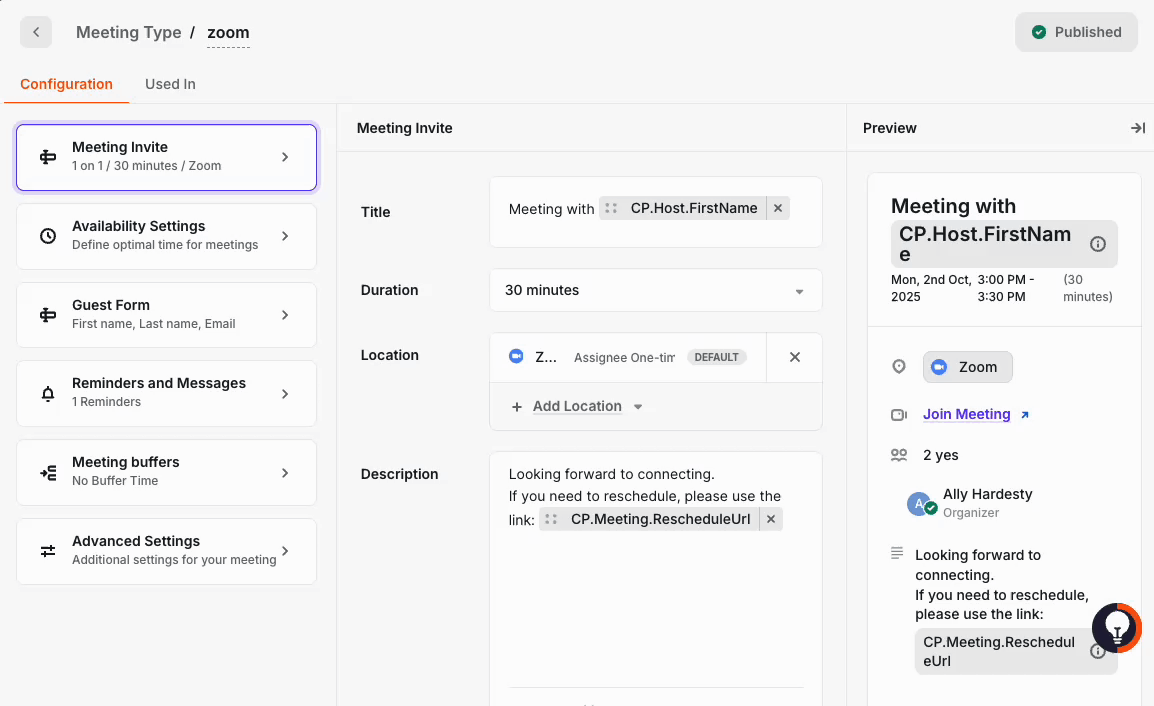Collapse the Preview panel with arrow icon
The width and height of the screenshot is (1154, 706).
pos(1137,128)
